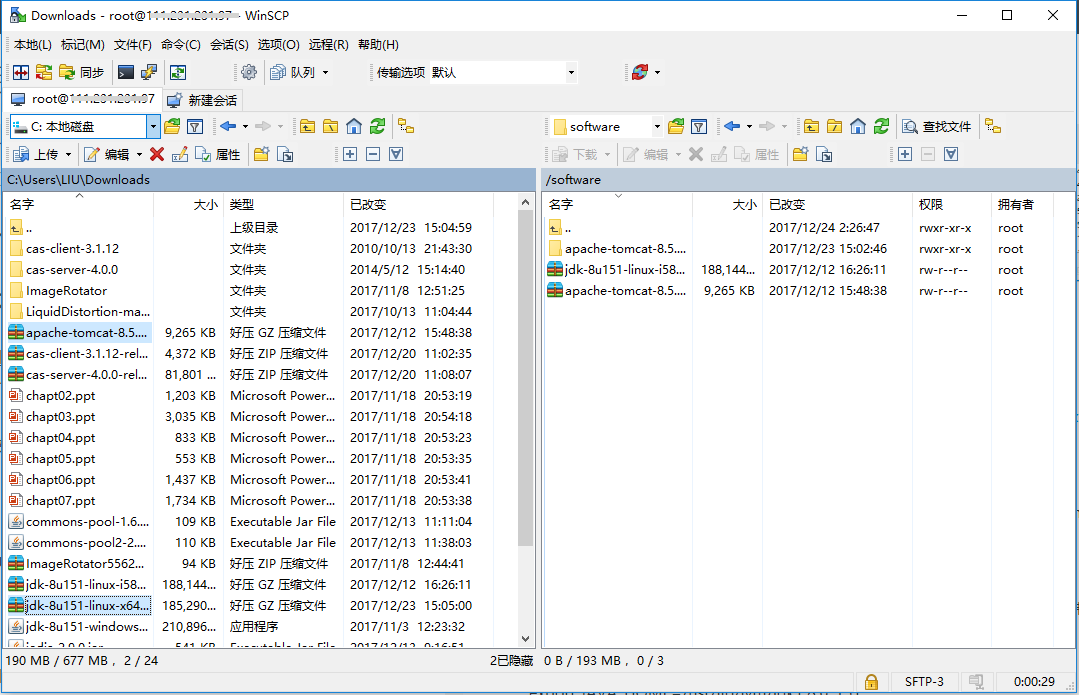Click the Synchronize (同步) toolbar button
The height and width of the screenshot is (695, 1079).
(81, 72)
